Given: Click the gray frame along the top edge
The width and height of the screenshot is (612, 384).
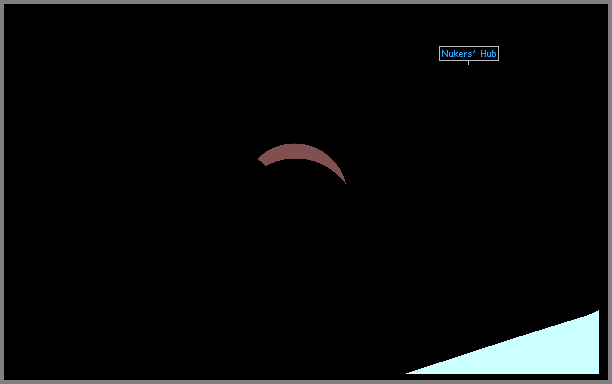Looking at the screenshot, I should pos(306,2).
